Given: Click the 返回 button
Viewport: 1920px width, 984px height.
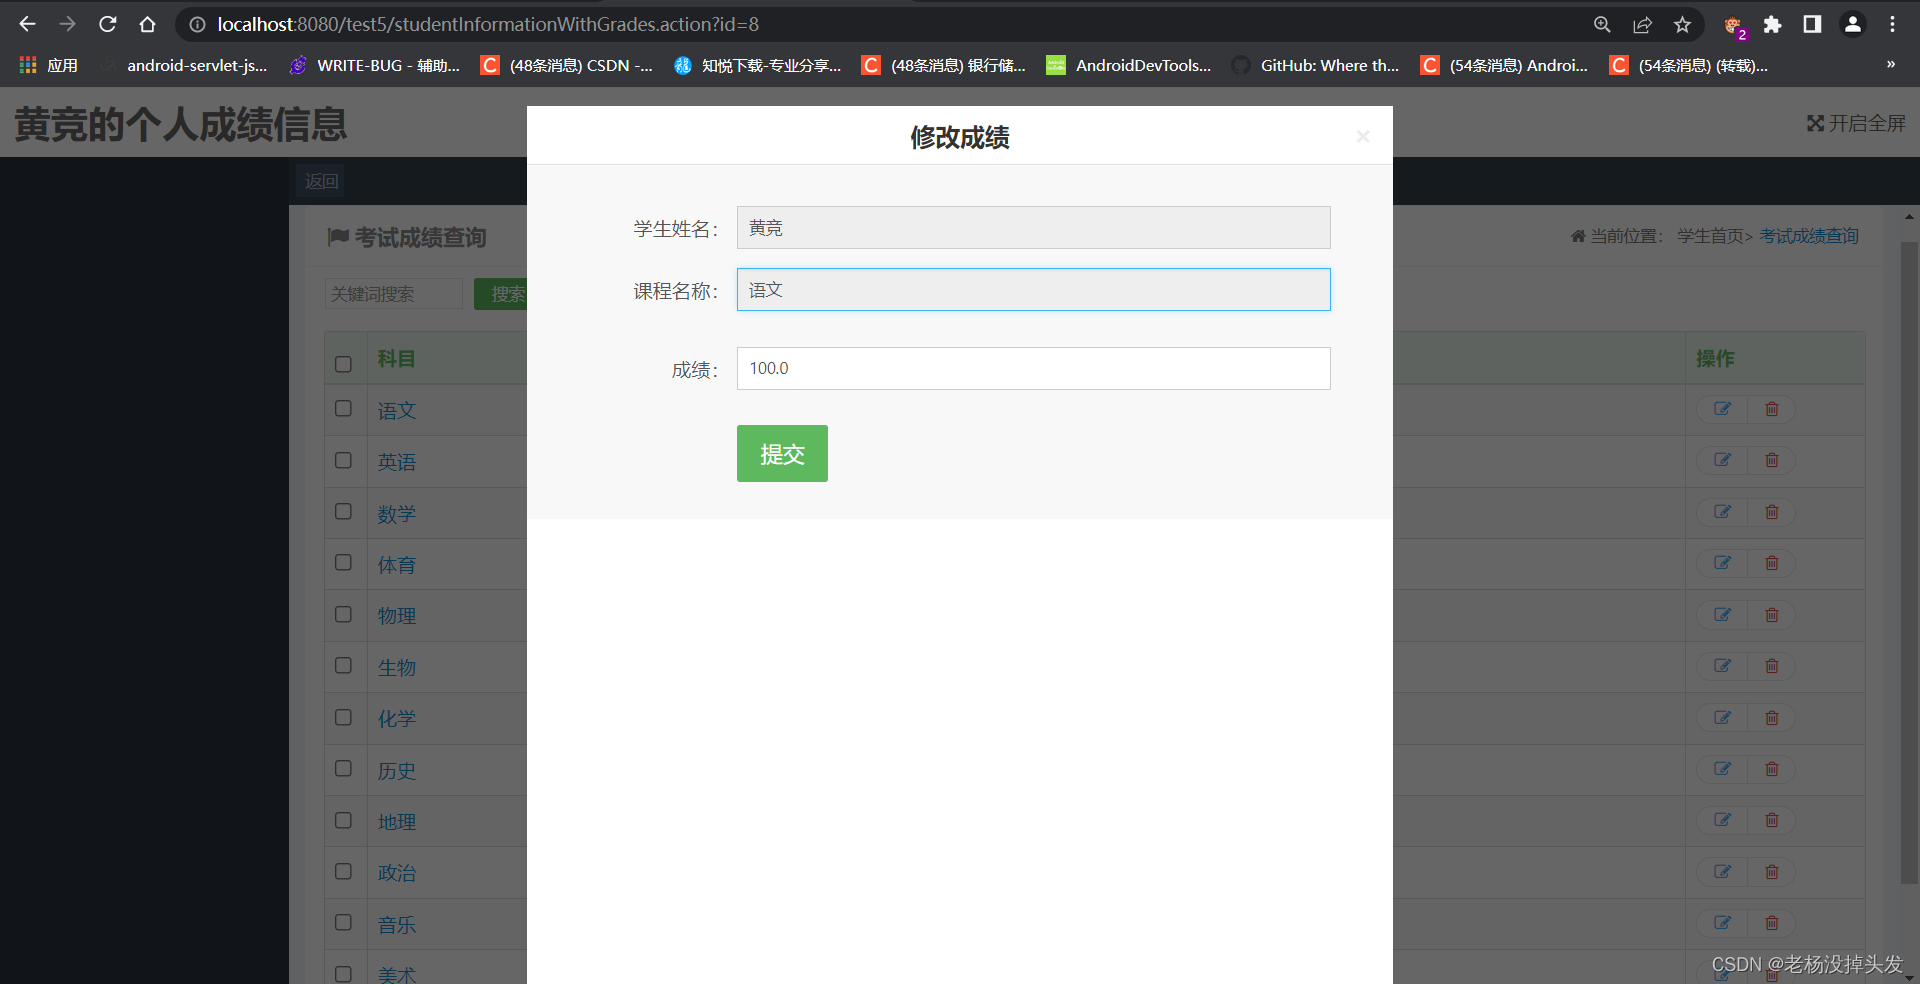Looking at the screenshot, I should coord(321,181).
